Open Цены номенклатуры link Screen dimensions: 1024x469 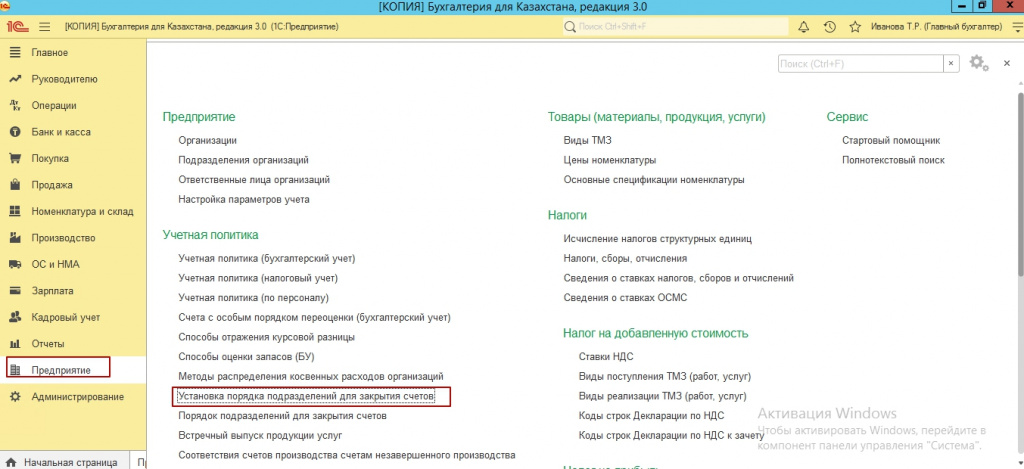click(610, 159)
